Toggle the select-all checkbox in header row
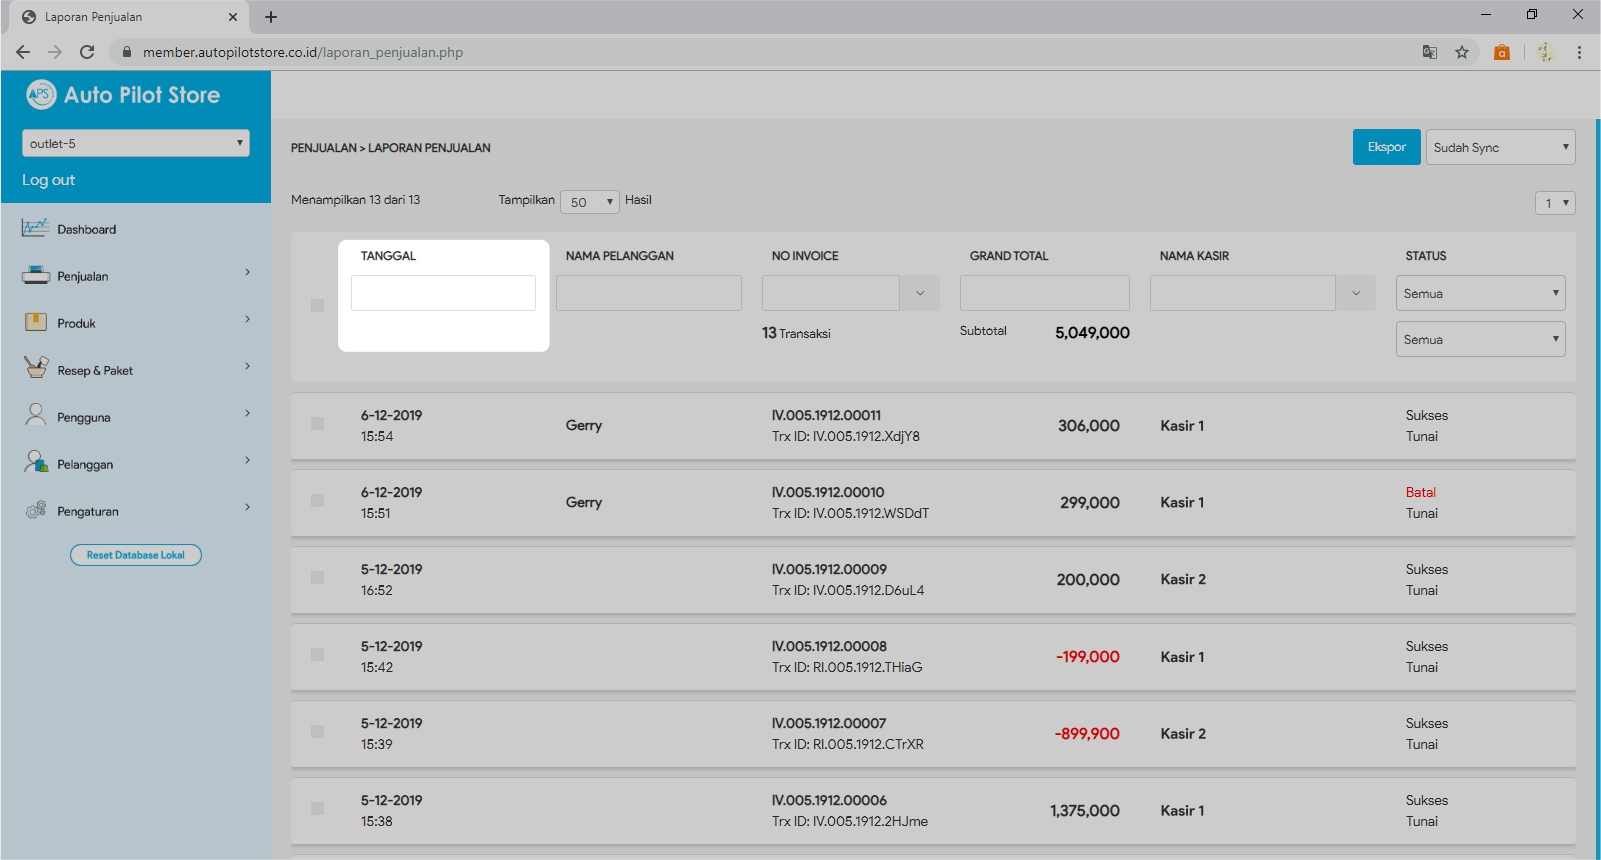This screenshot has width=1601, height=860. (317, 305)
